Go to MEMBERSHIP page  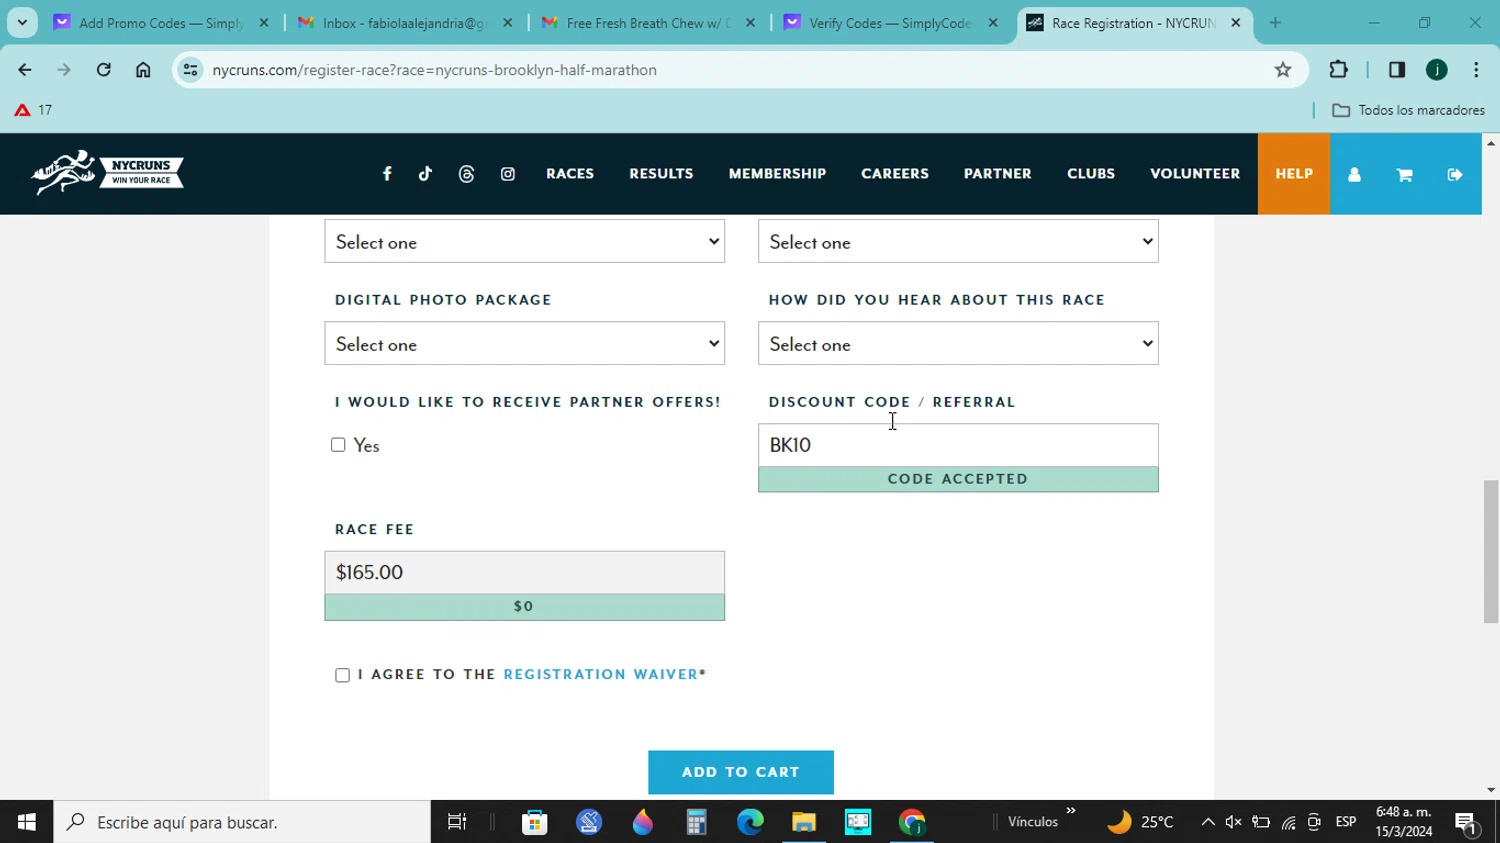[x=777, y=174]
